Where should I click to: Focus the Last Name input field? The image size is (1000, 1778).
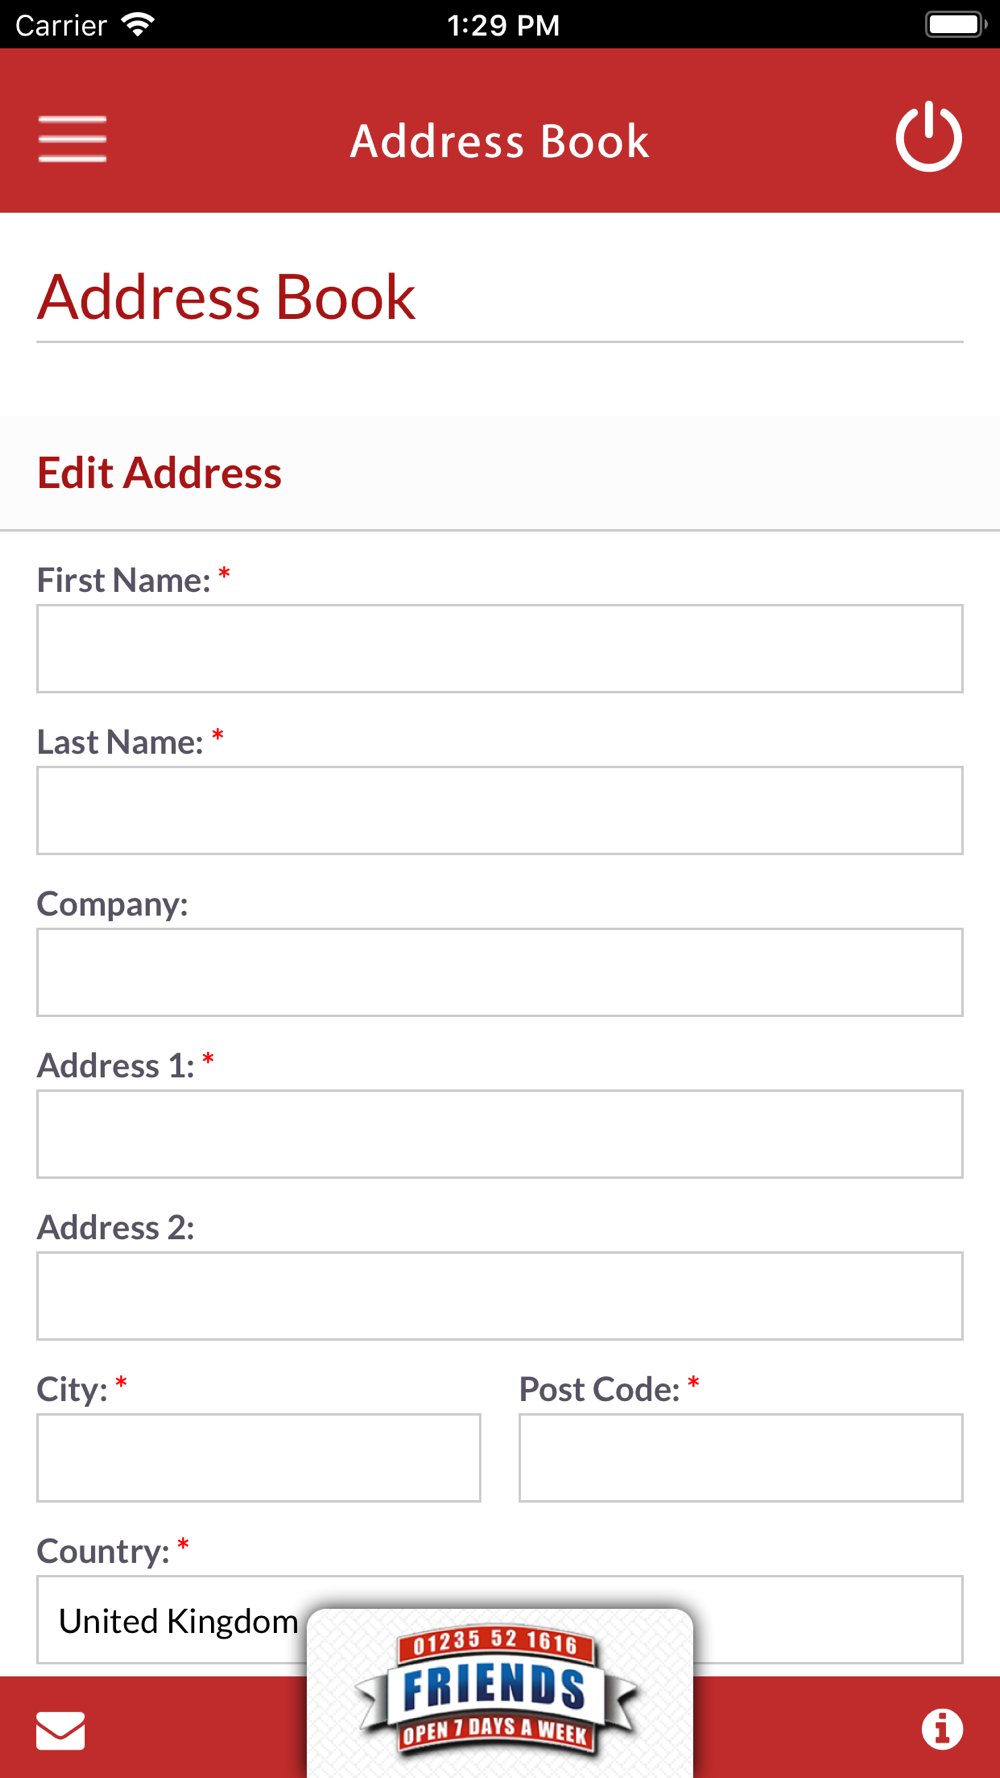click(500, 810)
